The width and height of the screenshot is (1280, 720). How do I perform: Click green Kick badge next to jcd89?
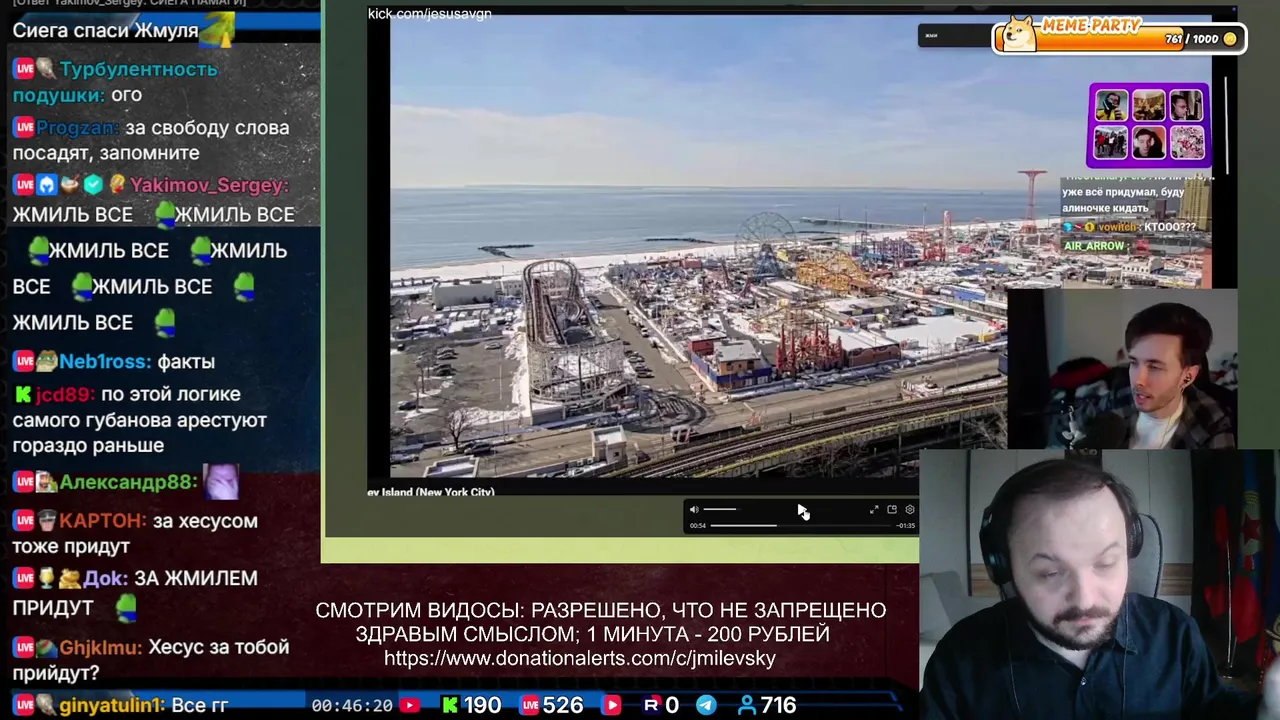pyautogui.click(x=23, y=395)
